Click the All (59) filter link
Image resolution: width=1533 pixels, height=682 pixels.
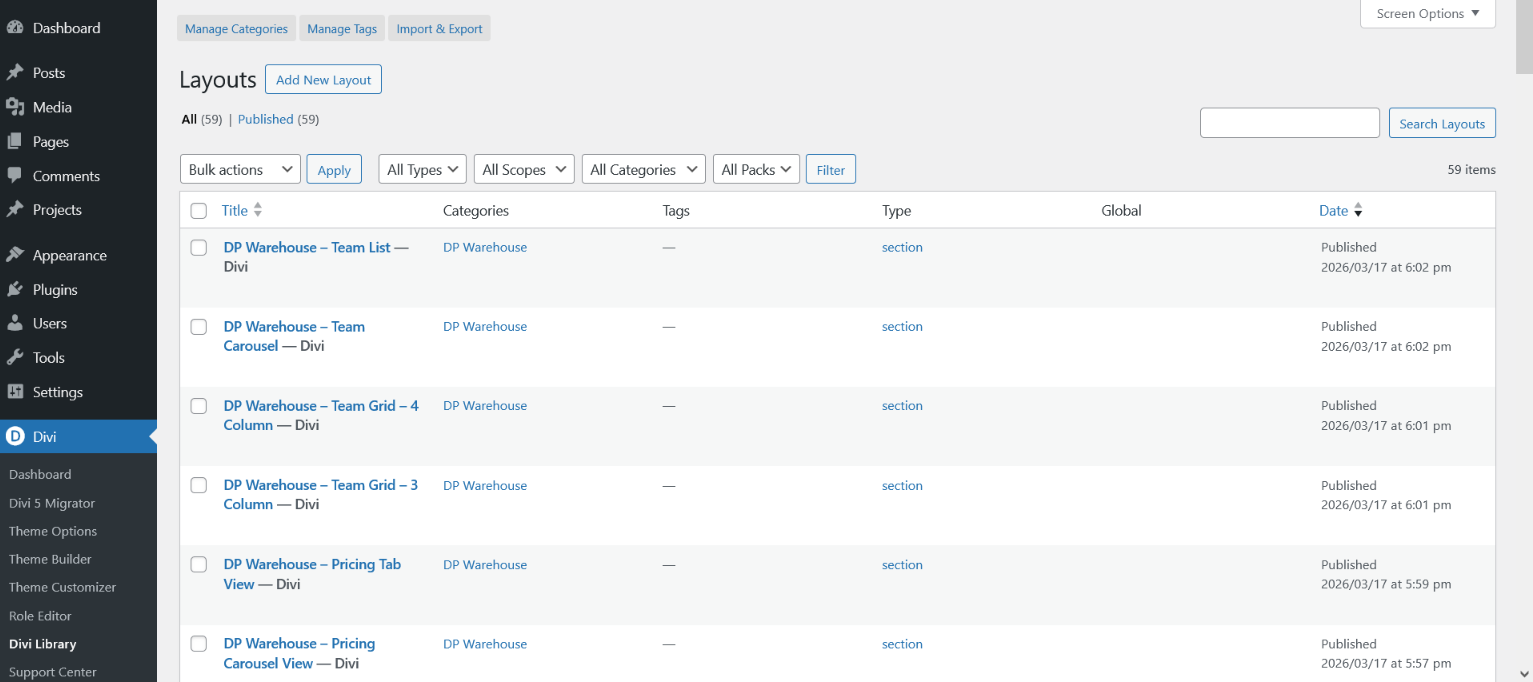point(202,119)
